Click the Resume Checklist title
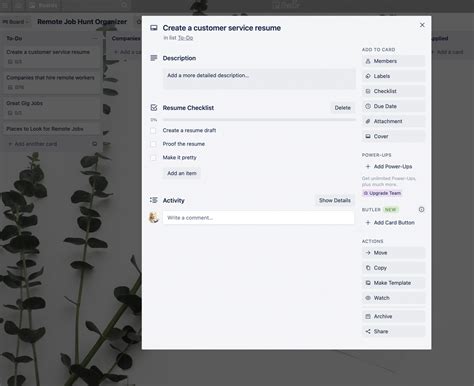This screenshot has width=474, height=386. pyautogui.click(x=188, y=108)
